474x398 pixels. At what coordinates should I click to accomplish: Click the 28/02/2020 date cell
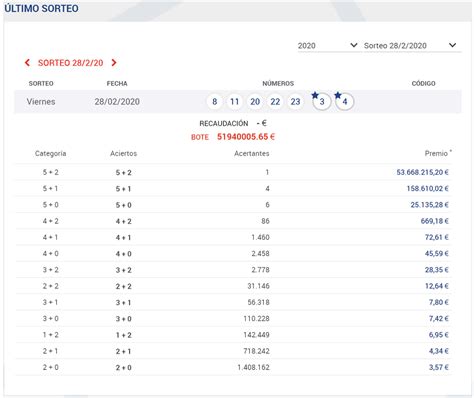pos(117,102)
